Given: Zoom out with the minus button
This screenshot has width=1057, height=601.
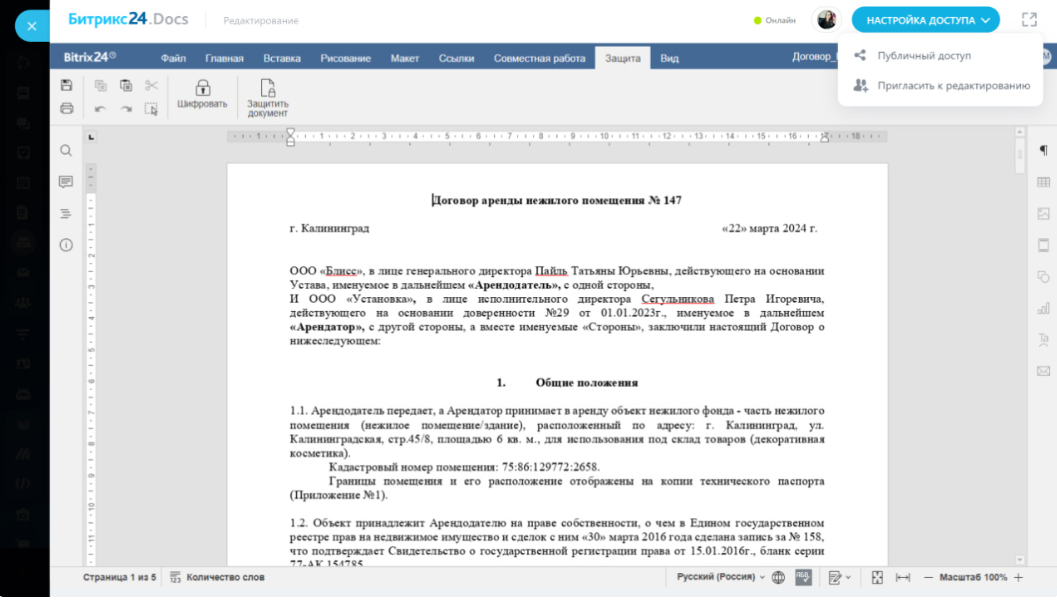Looking at the screenshot, I should [x=928, y=577].
